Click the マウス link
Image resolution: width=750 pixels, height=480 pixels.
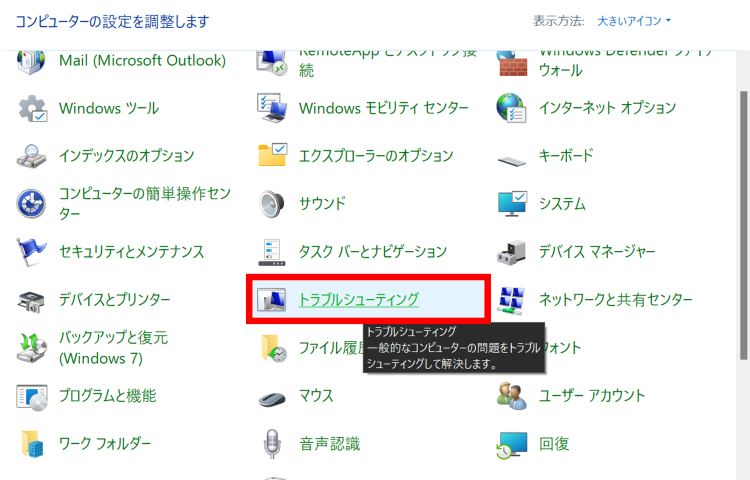pyautogui.click(x=316, y=396)
